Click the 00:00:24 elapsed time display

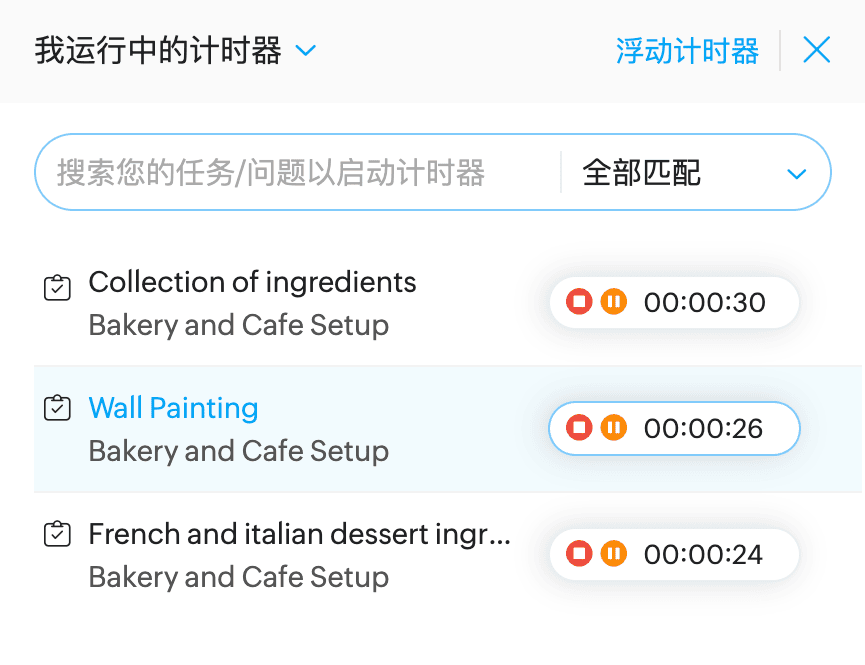click(703, 553)
